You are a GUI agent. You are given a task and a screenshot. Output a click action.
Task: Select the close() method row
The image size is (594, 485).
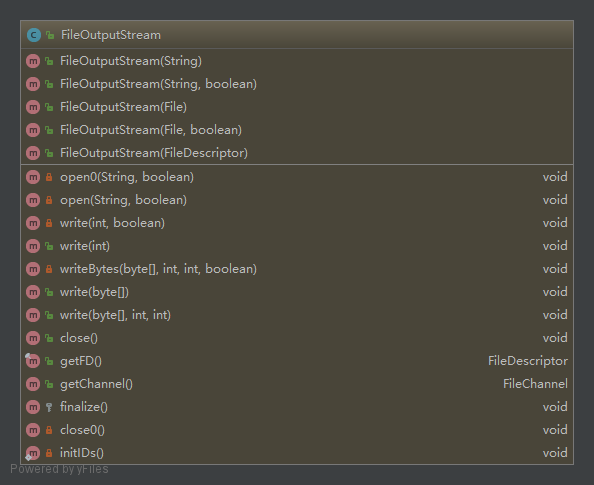pos(297,338)
